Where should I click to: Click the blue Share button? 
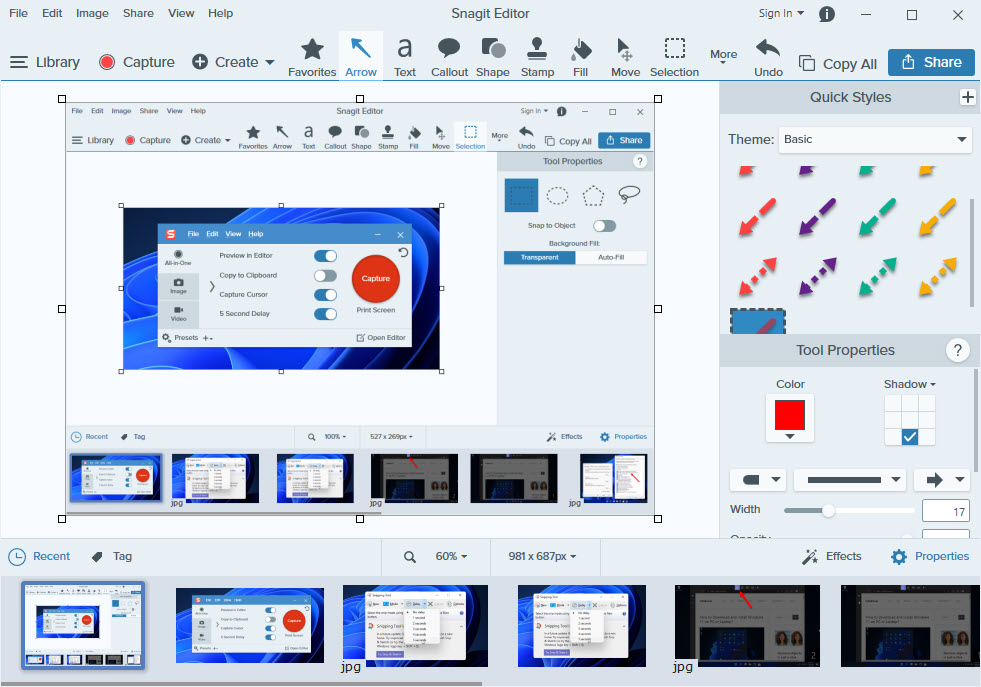click(931, 62)
